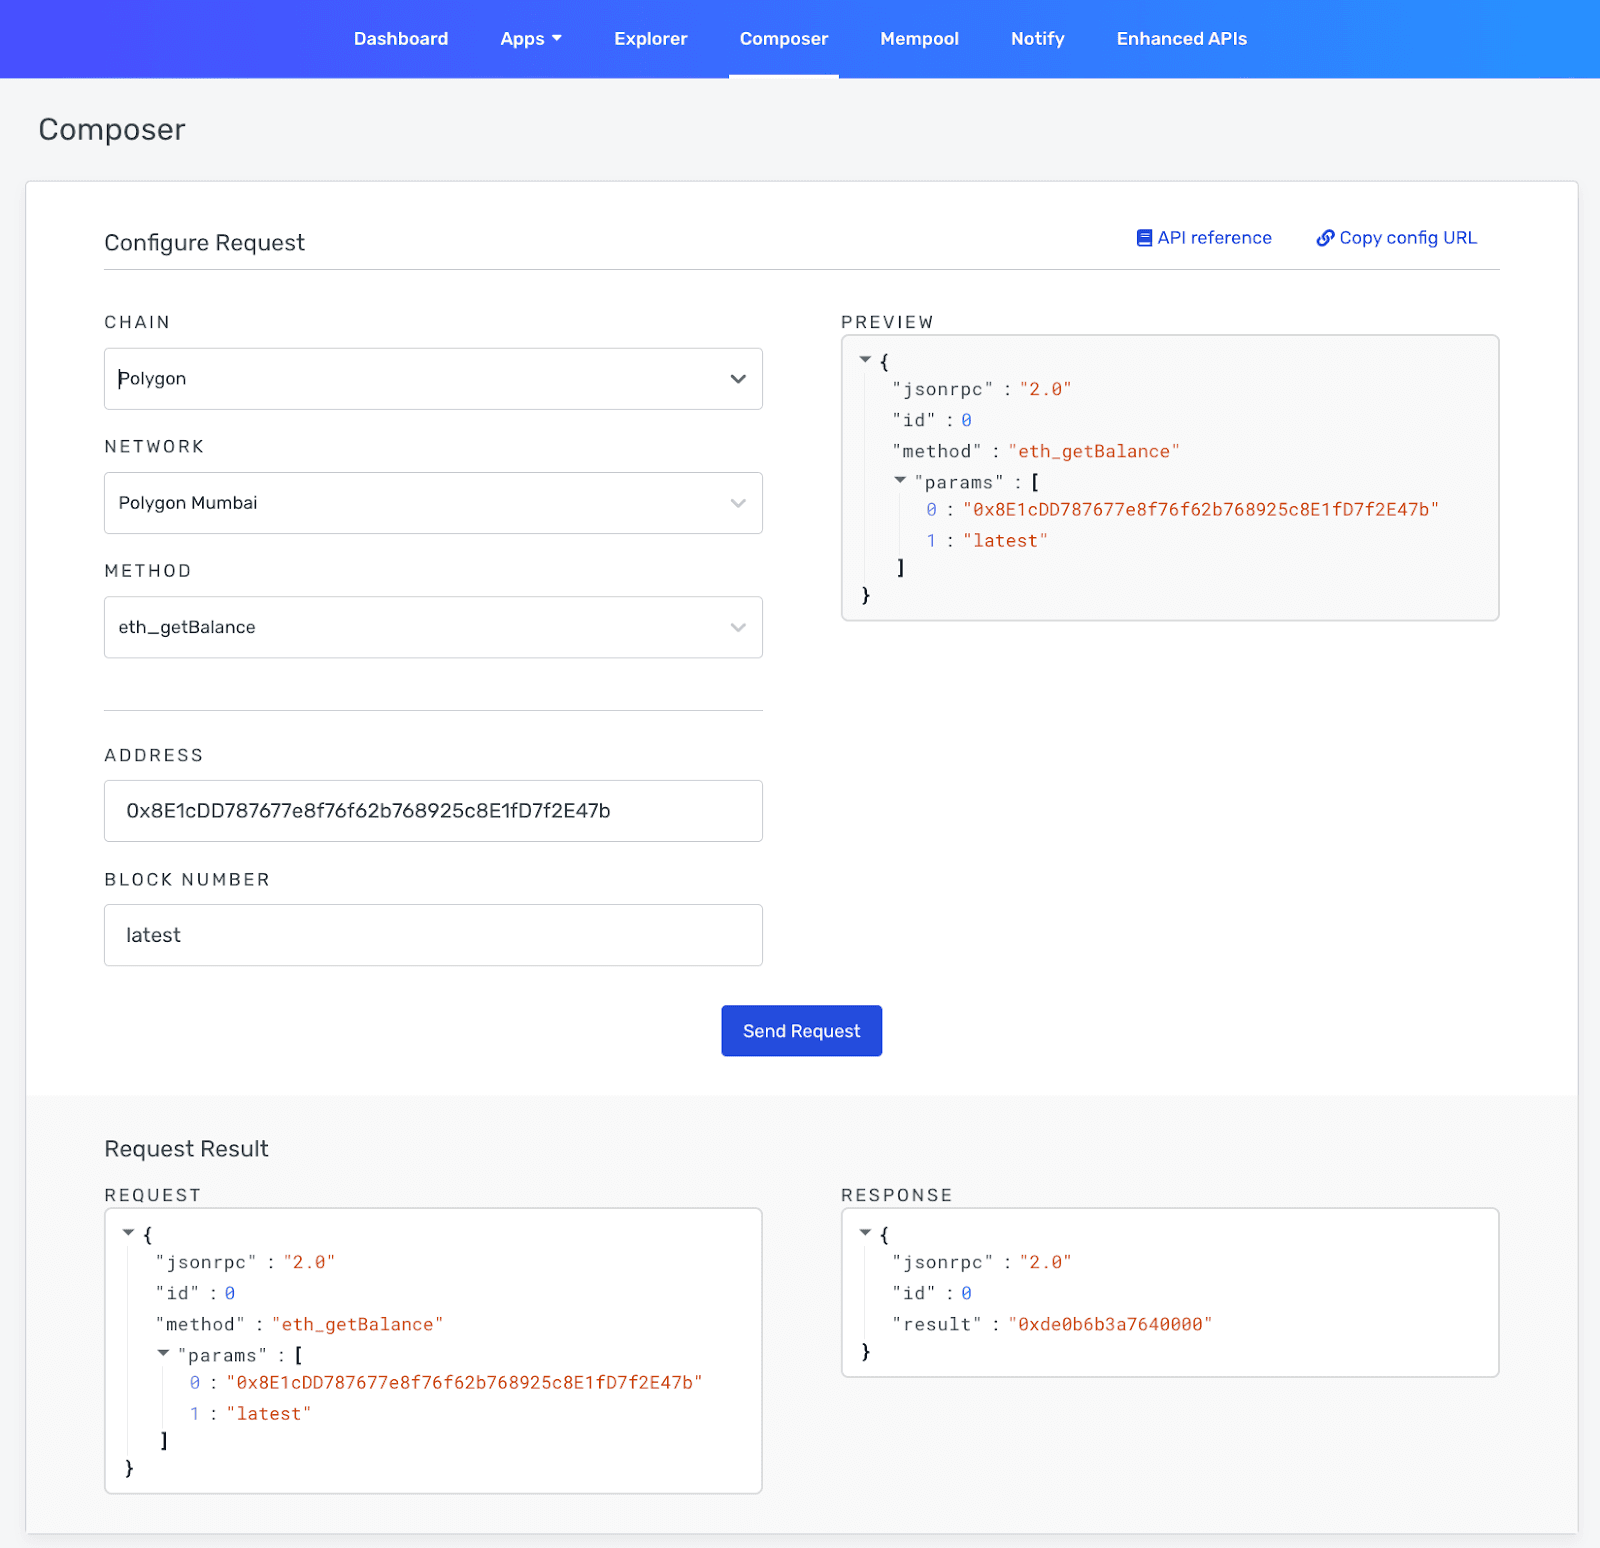
Task: Expand the Apps navigation menu
Action: click(x=531, y=38)
